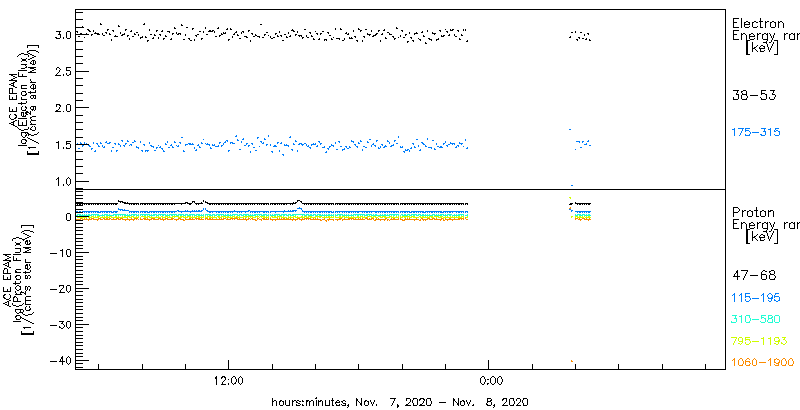Select the blue 115-195 proton legend label

click(x=756, y=298)
